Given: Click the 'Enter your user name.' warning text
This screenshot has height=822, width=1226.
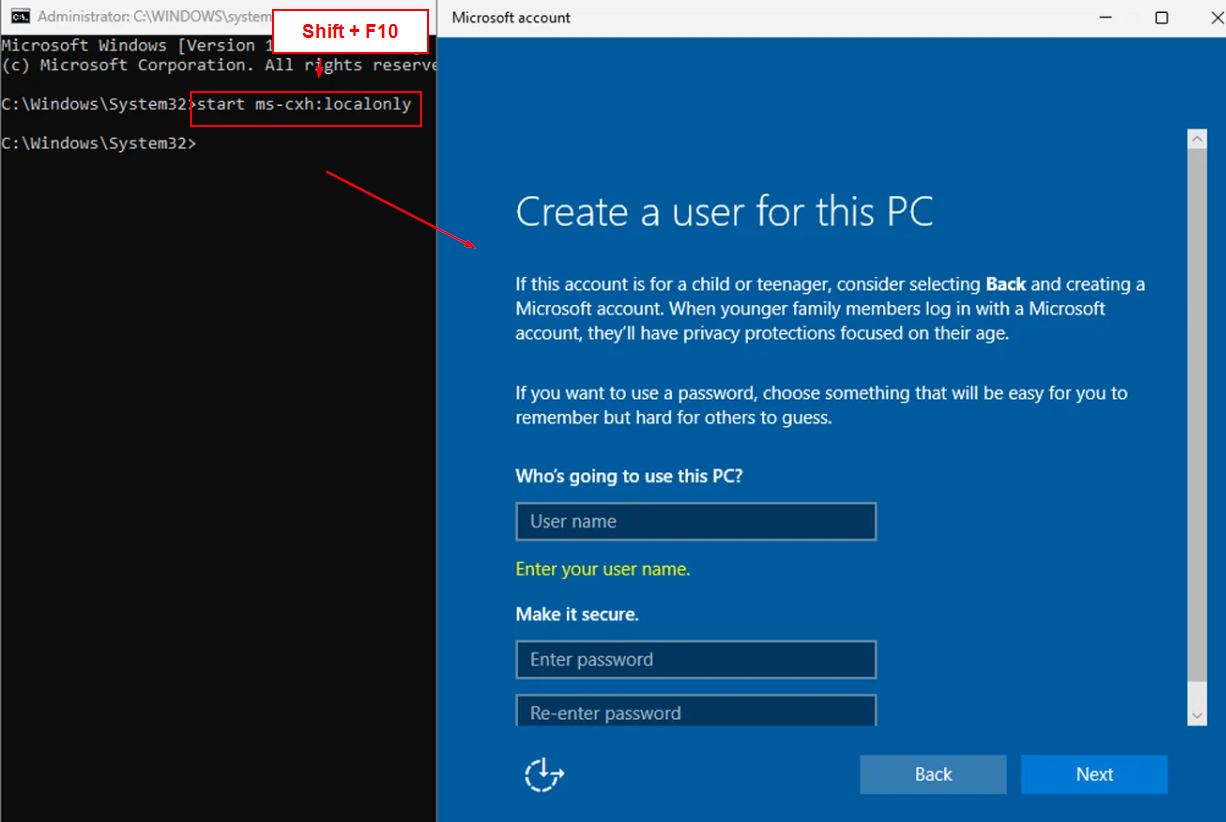Looking at the screenshot, I should [603, 570].
